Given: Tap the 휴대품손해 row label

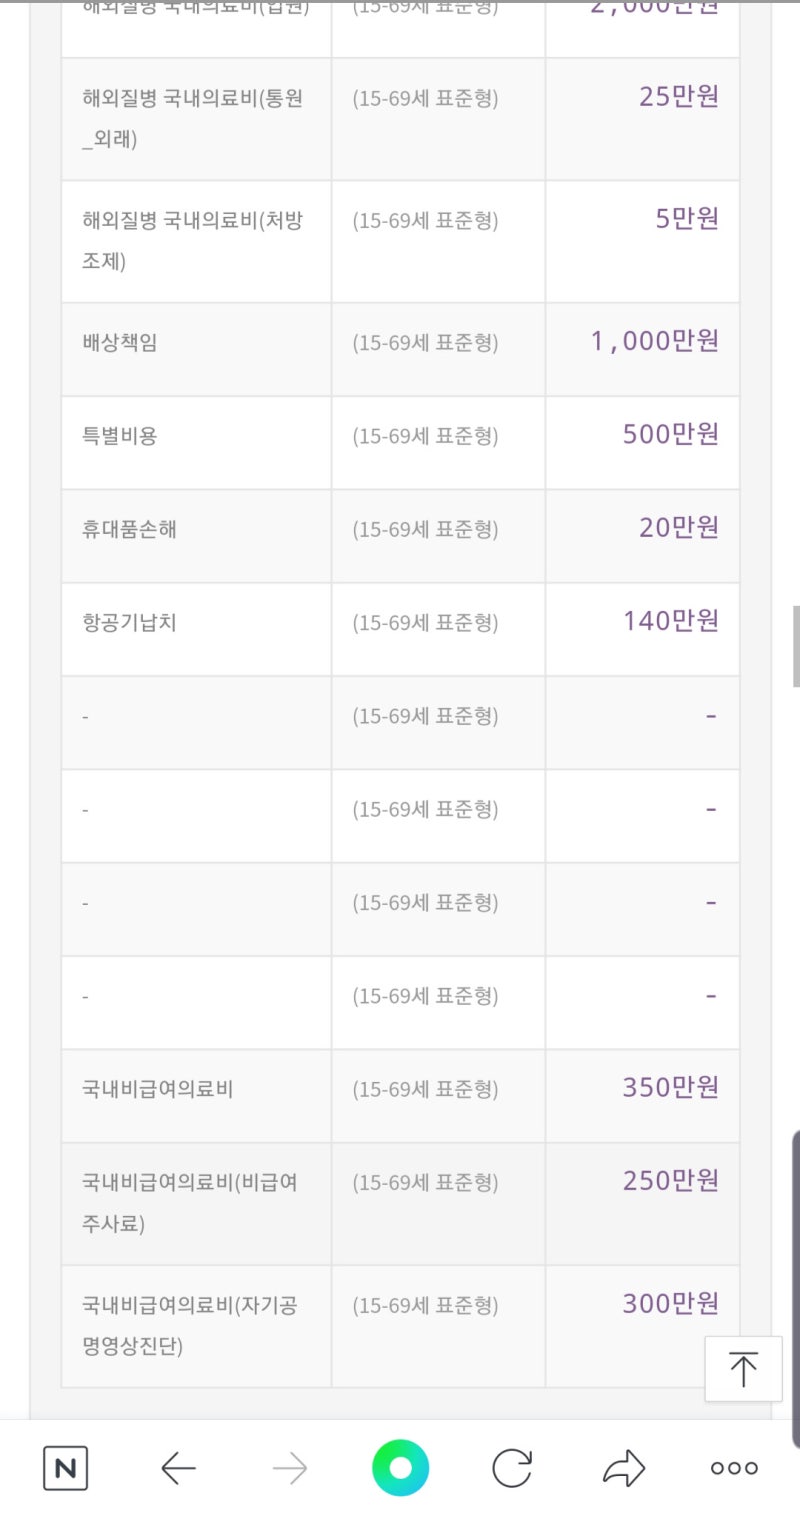Looking at the screenshot, I should pos(130,529).
